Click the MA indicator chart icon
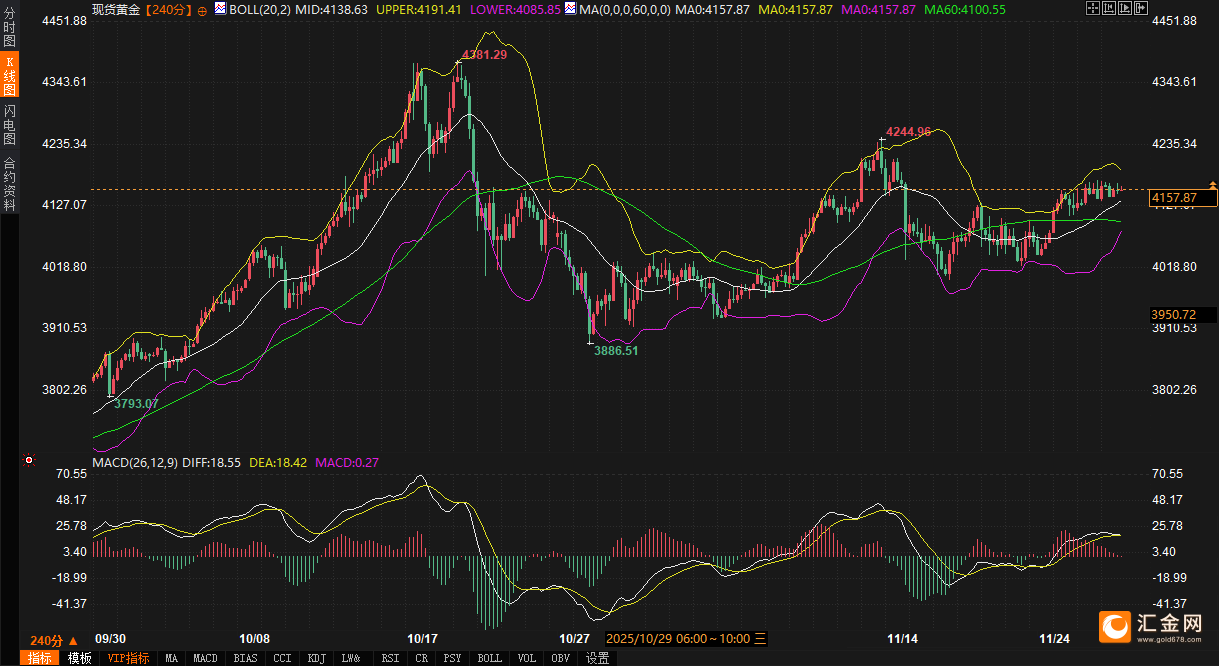 (571, 8)
